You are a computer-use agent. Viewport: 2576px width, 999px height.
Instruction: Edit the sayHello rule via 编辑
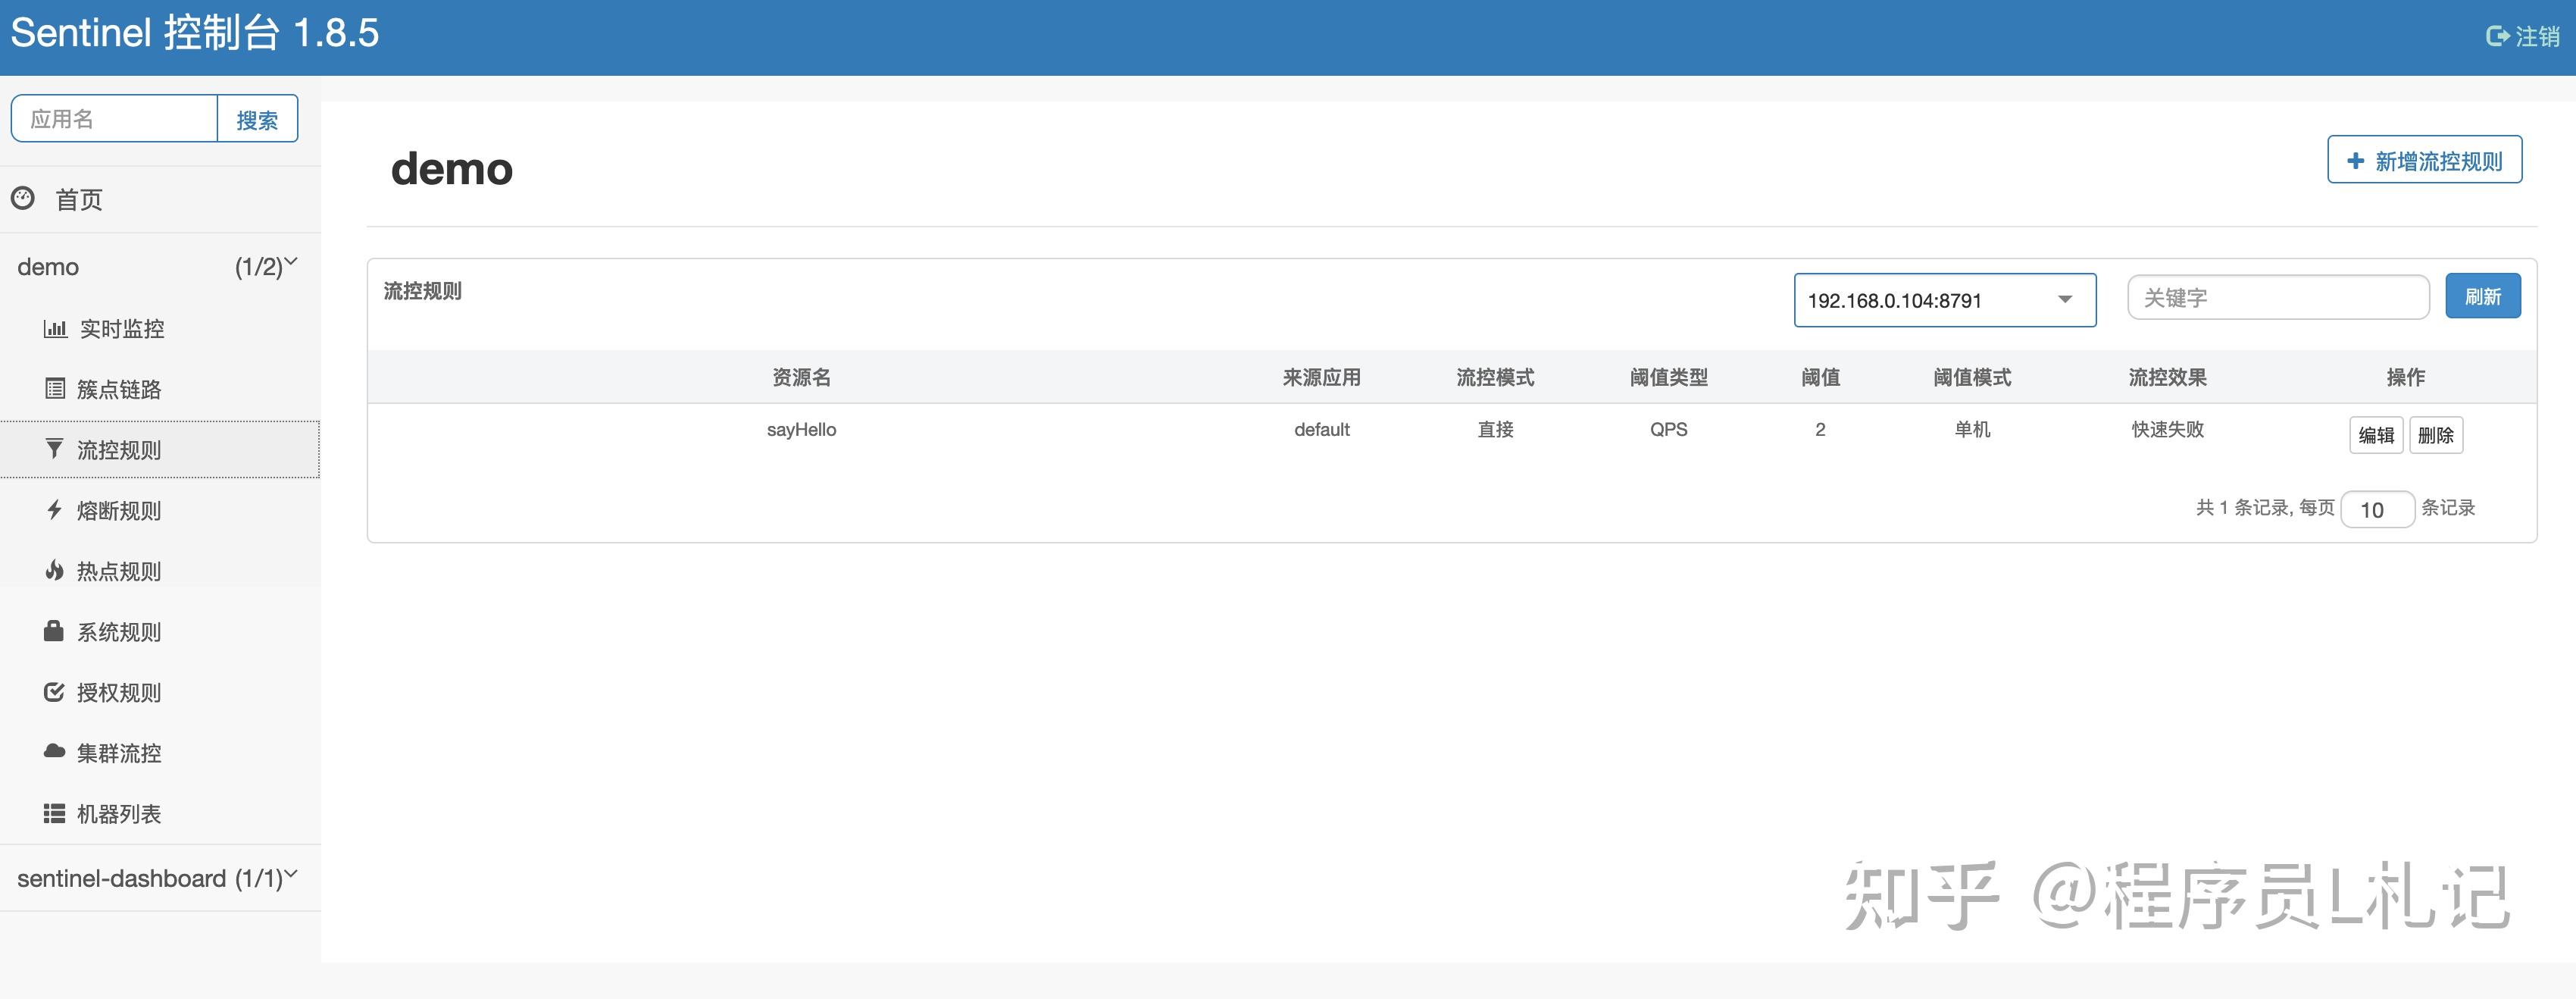[x=2376, y=435]
